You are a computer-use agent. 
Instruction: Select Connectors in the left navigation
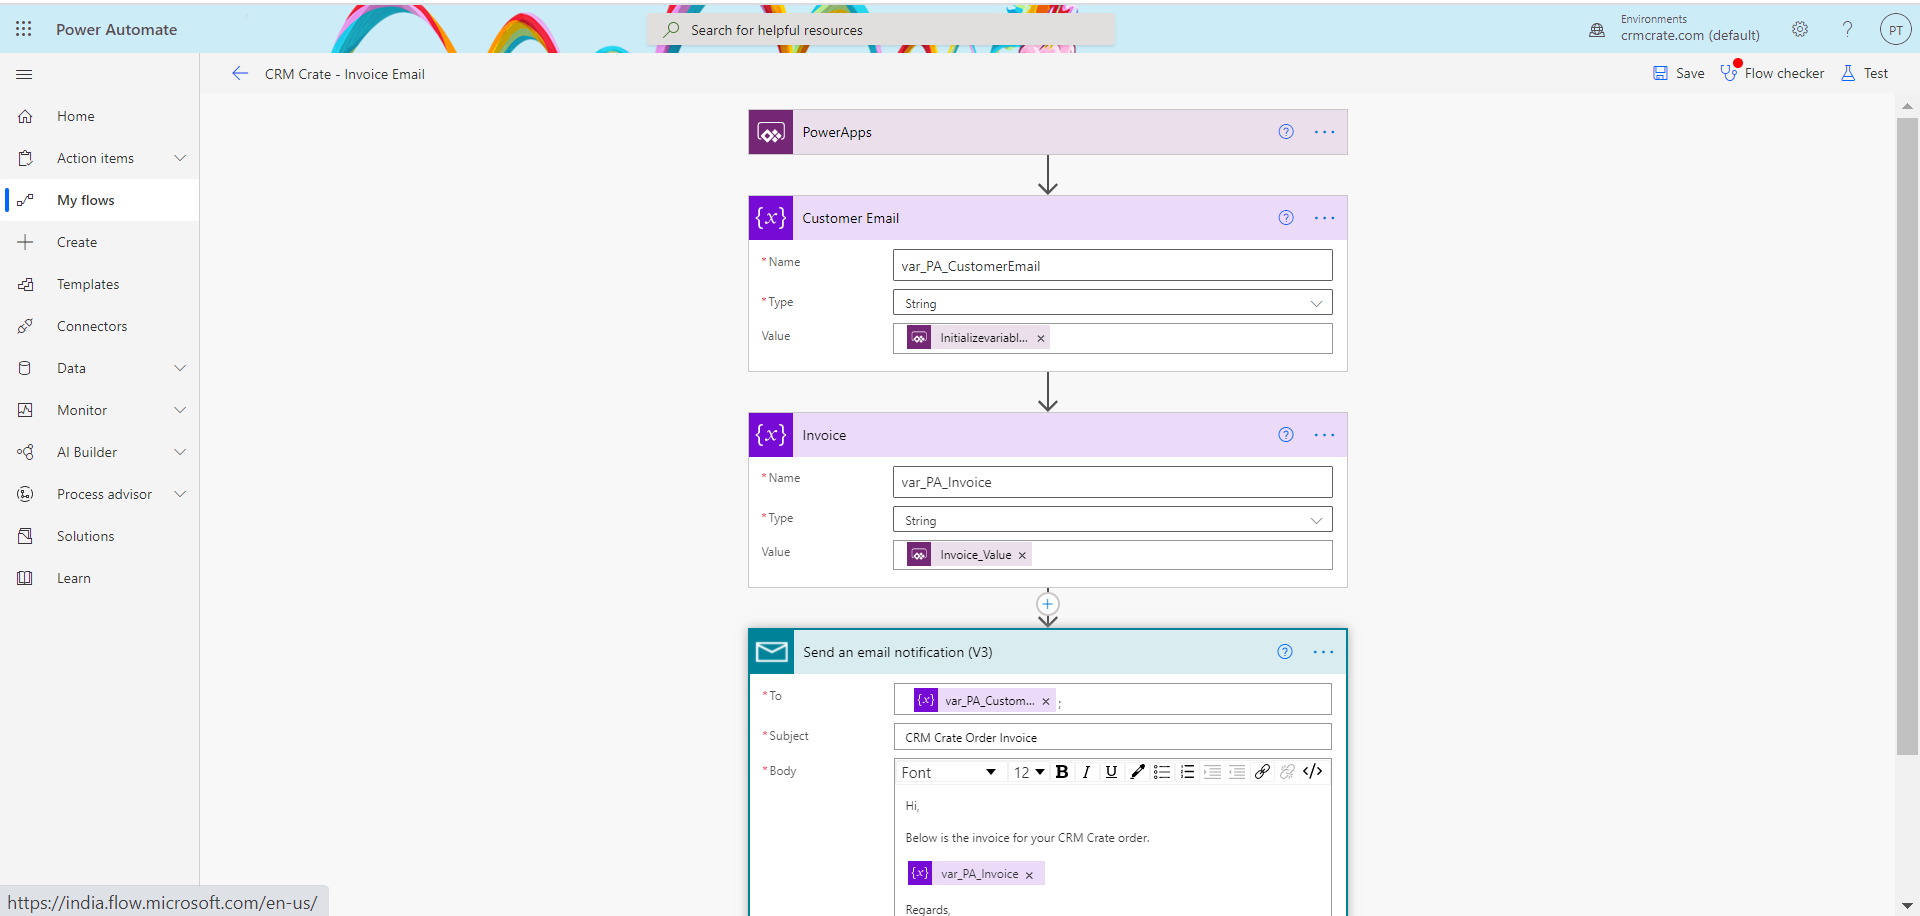tap(92, 325)
